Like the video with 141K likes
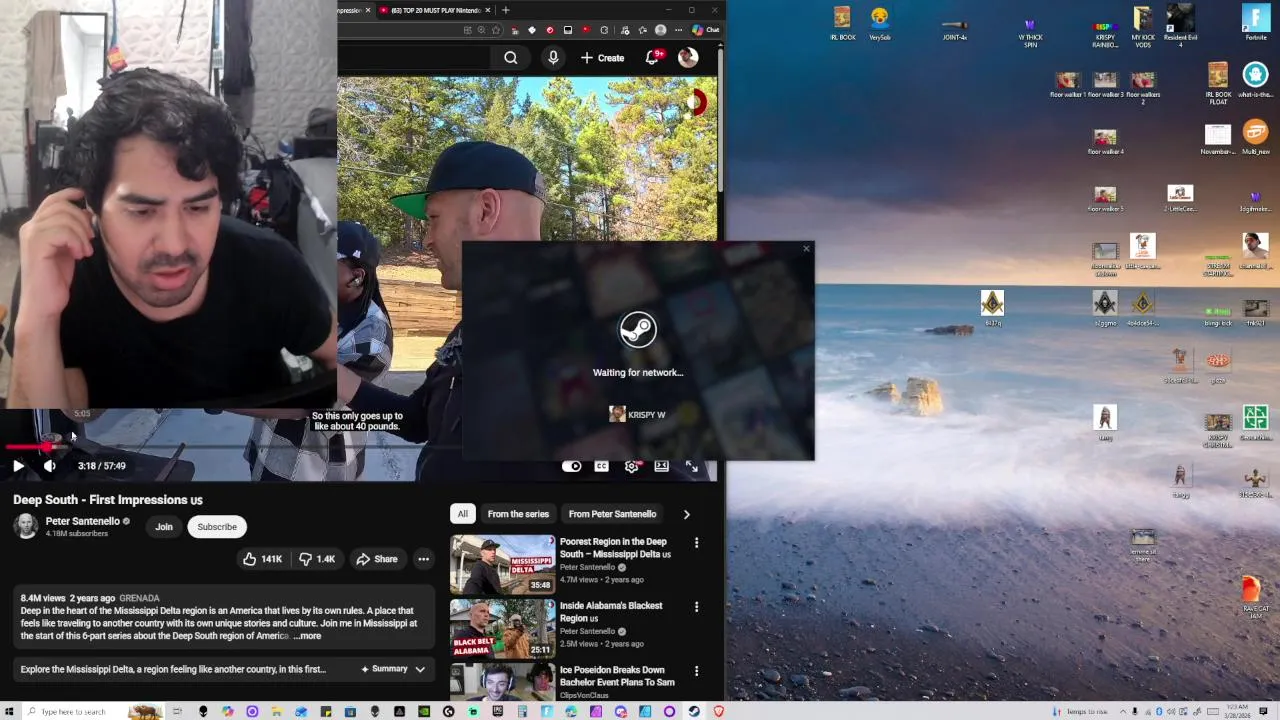Image resolution: width=1280 pixels, height=720 pixels. click(x=262, y=559)
